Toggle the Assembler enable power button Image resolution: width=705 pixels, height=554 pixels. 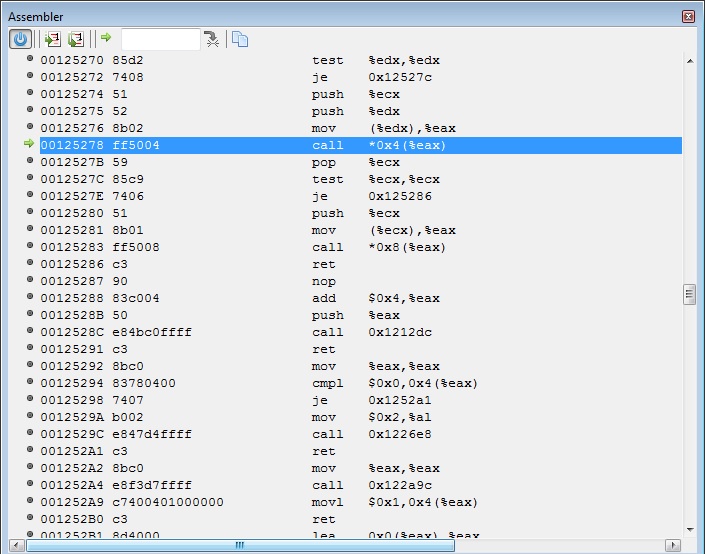(x=20, y=39)
